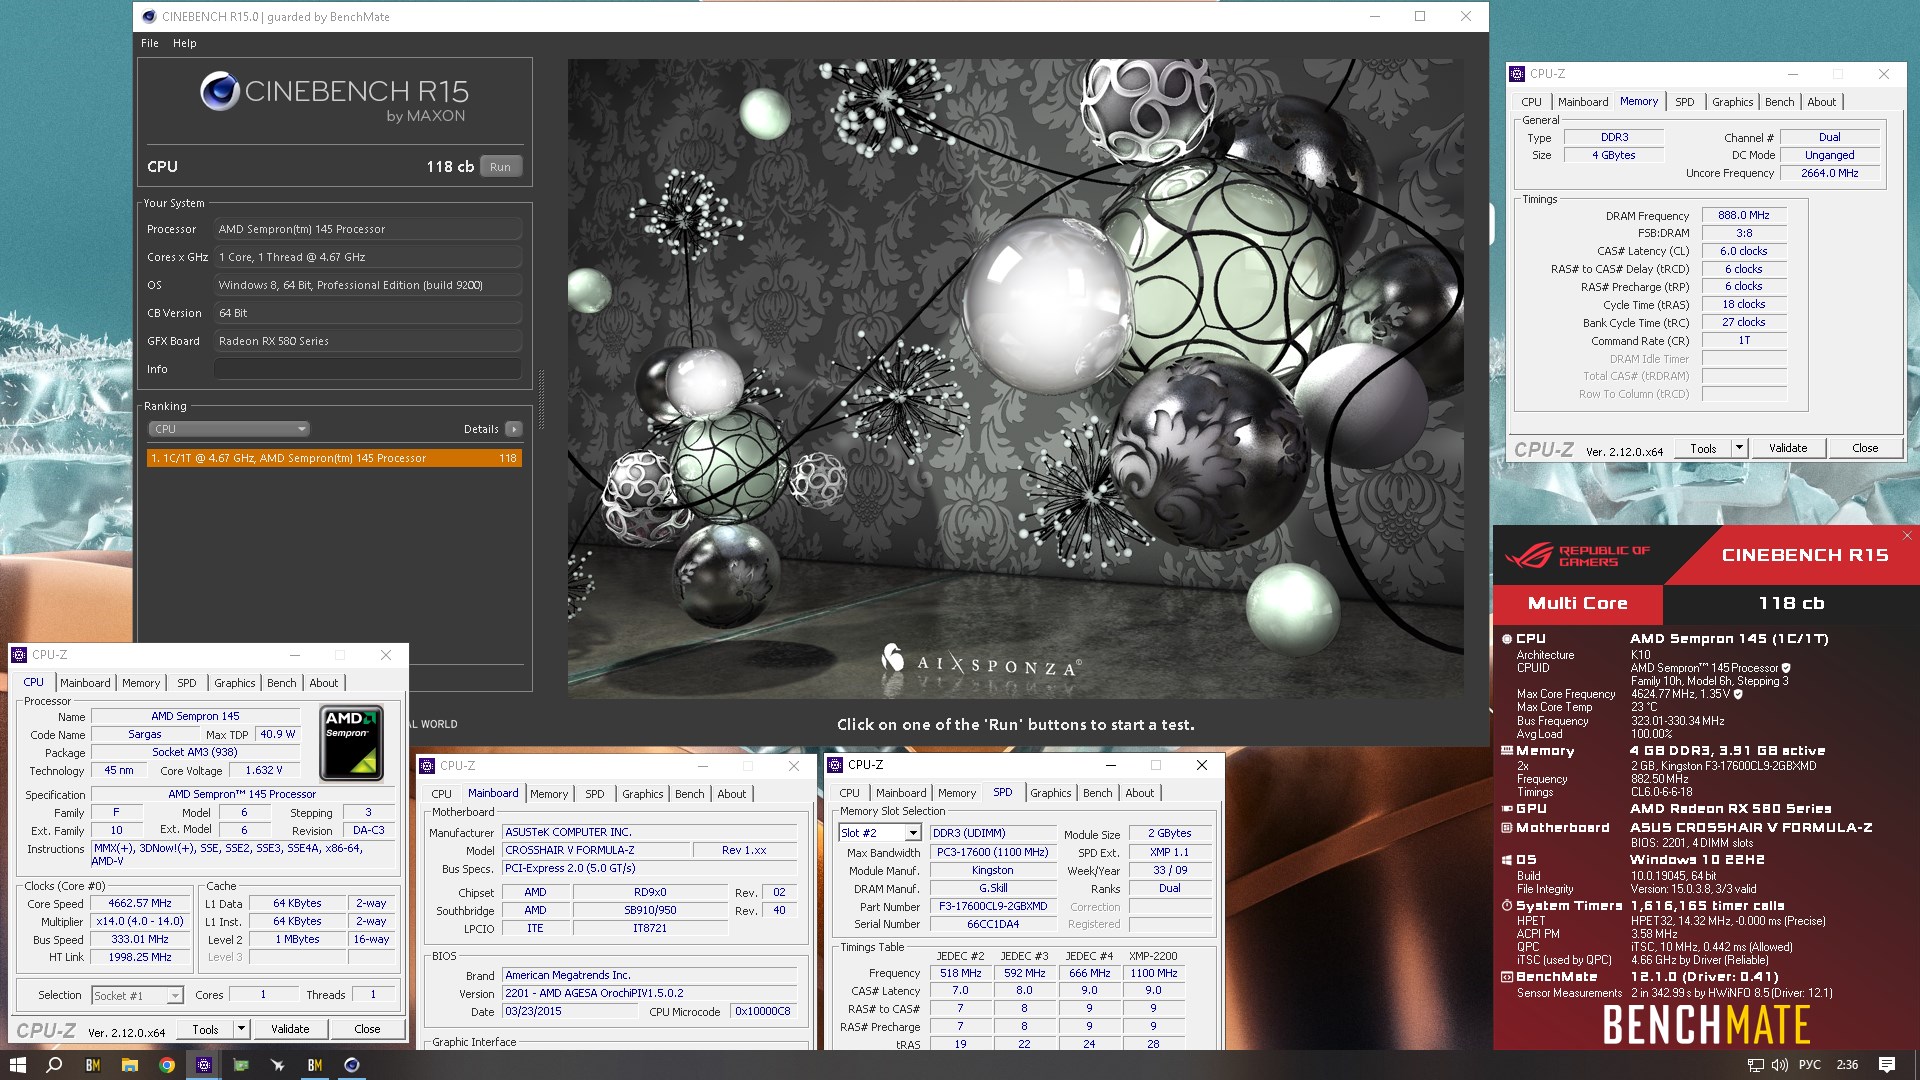Open File Explorer from the taskbar

[x=129, y=1065]
